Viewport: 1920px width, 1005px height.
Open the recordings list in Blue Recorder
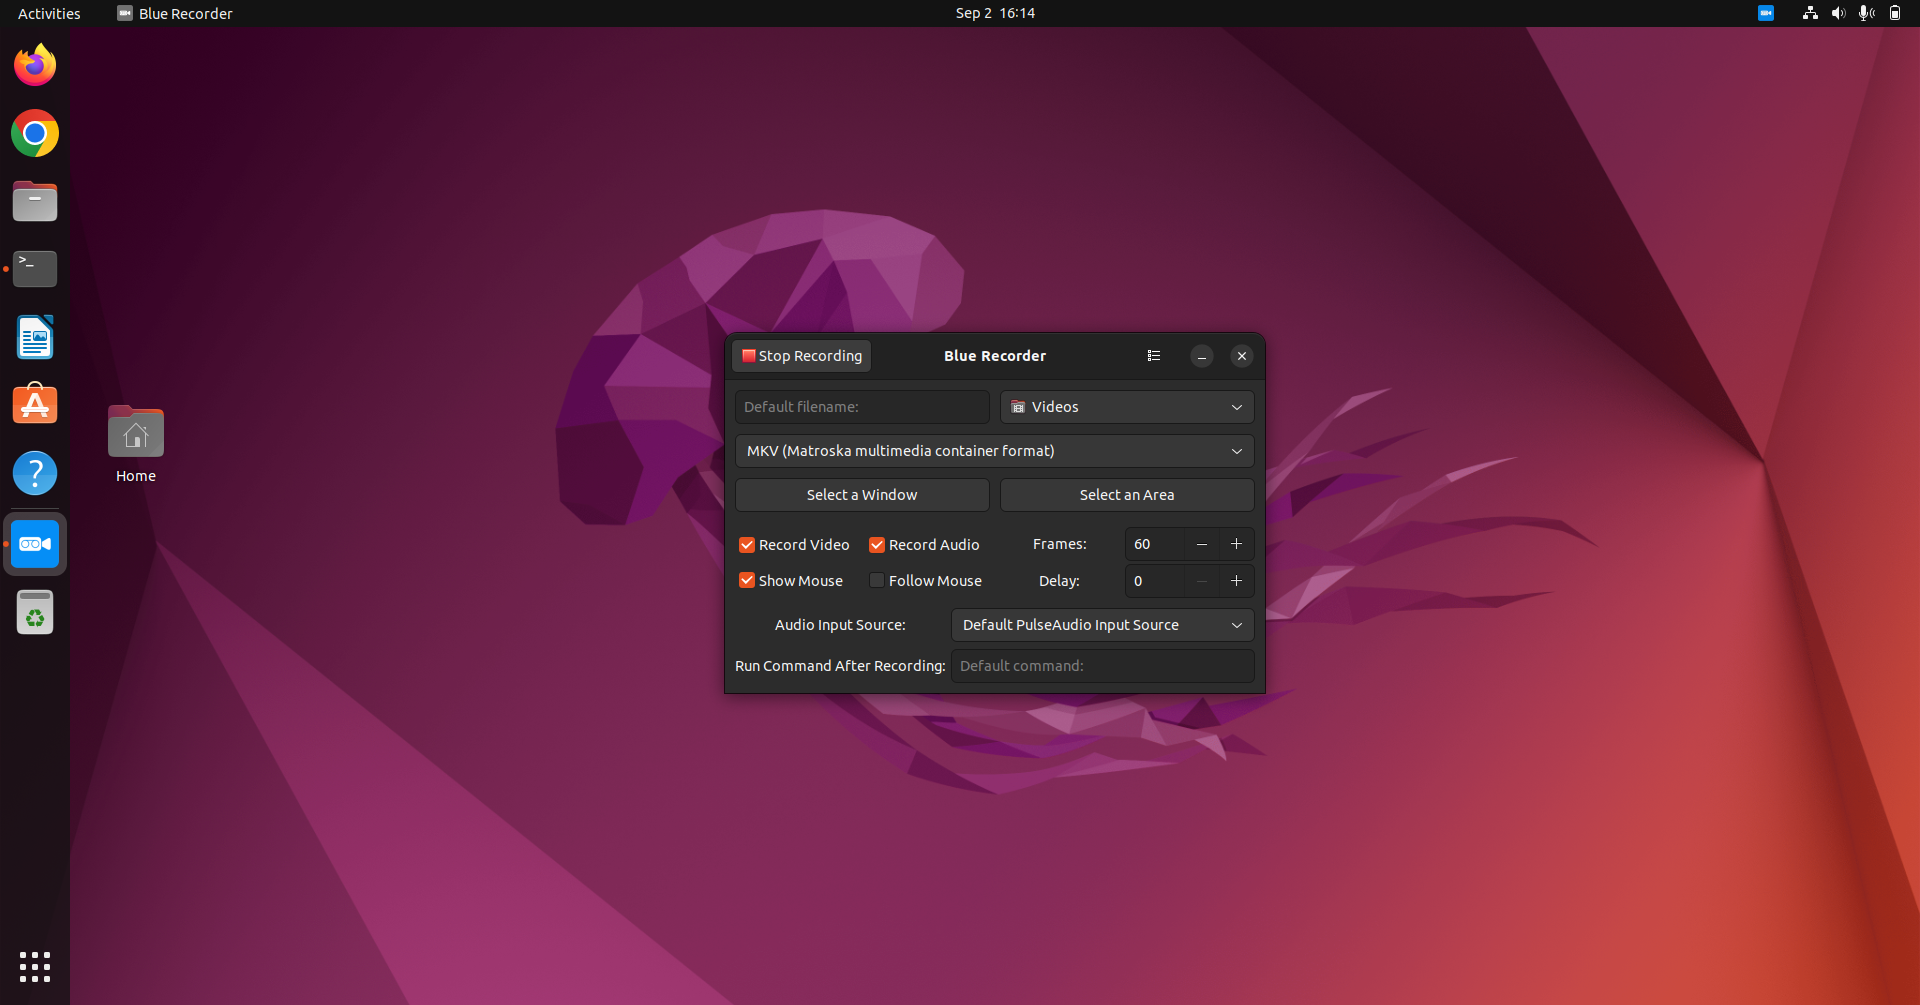pos(1153,355)
